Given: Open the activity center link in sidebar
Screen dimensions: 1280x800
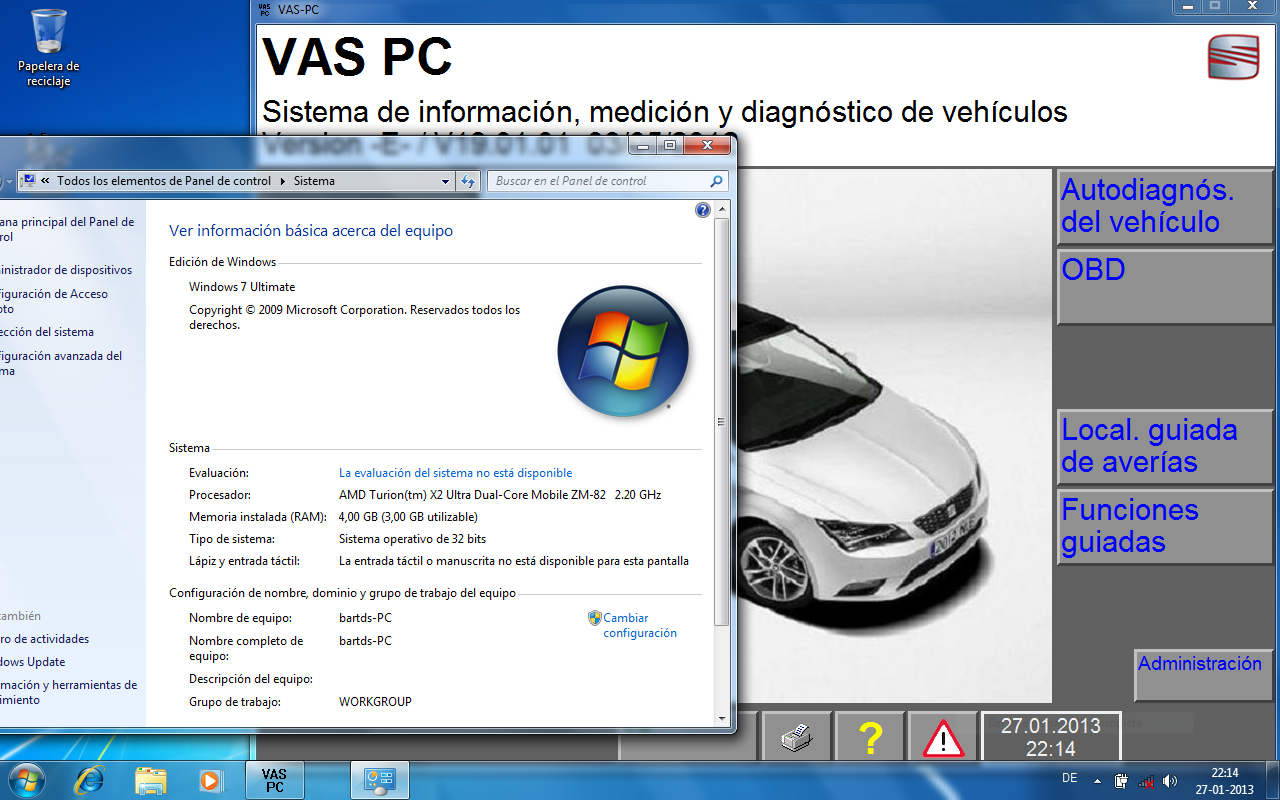Looking at the screenshot, I should coord(45,639).
